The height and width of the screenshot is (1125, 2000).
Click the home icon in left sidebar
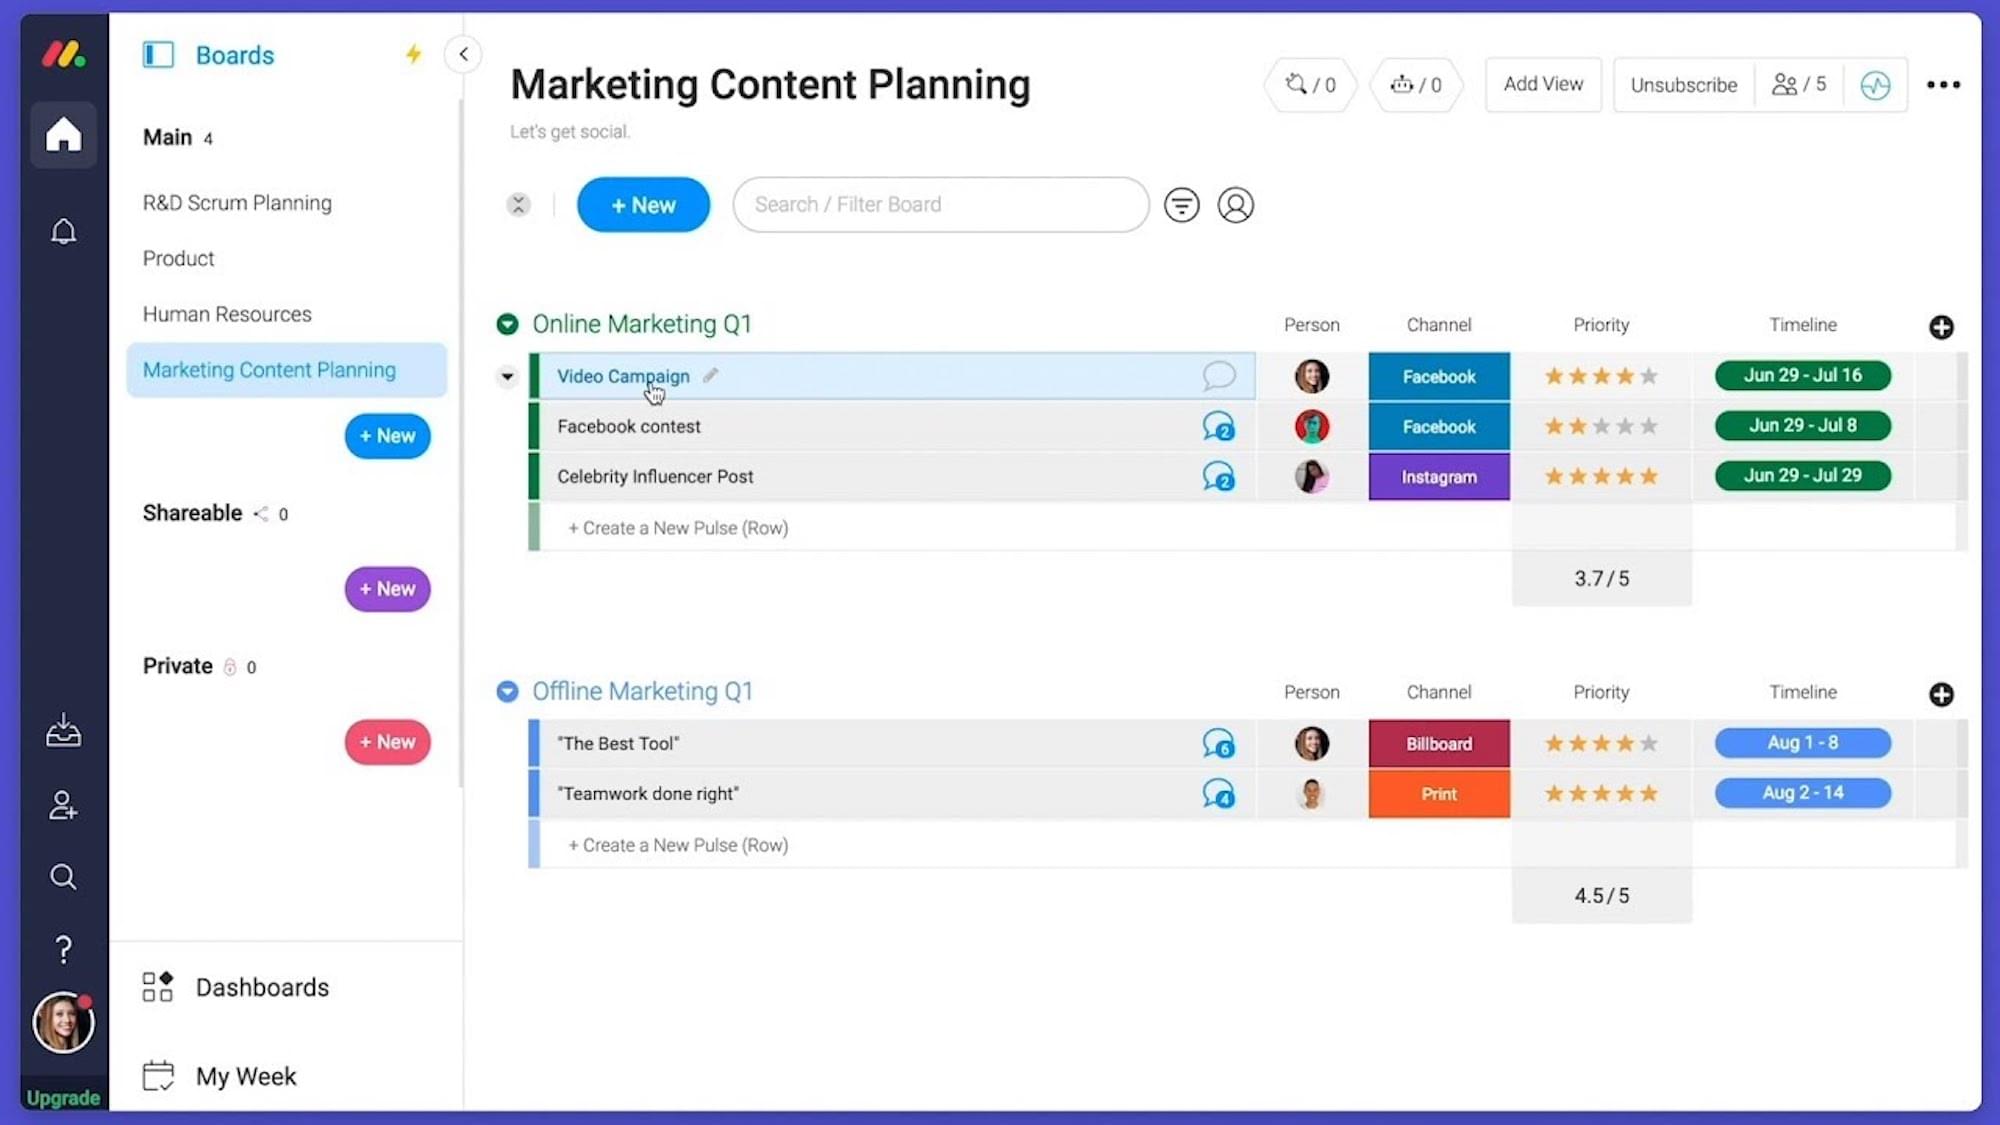coord(63,133)
